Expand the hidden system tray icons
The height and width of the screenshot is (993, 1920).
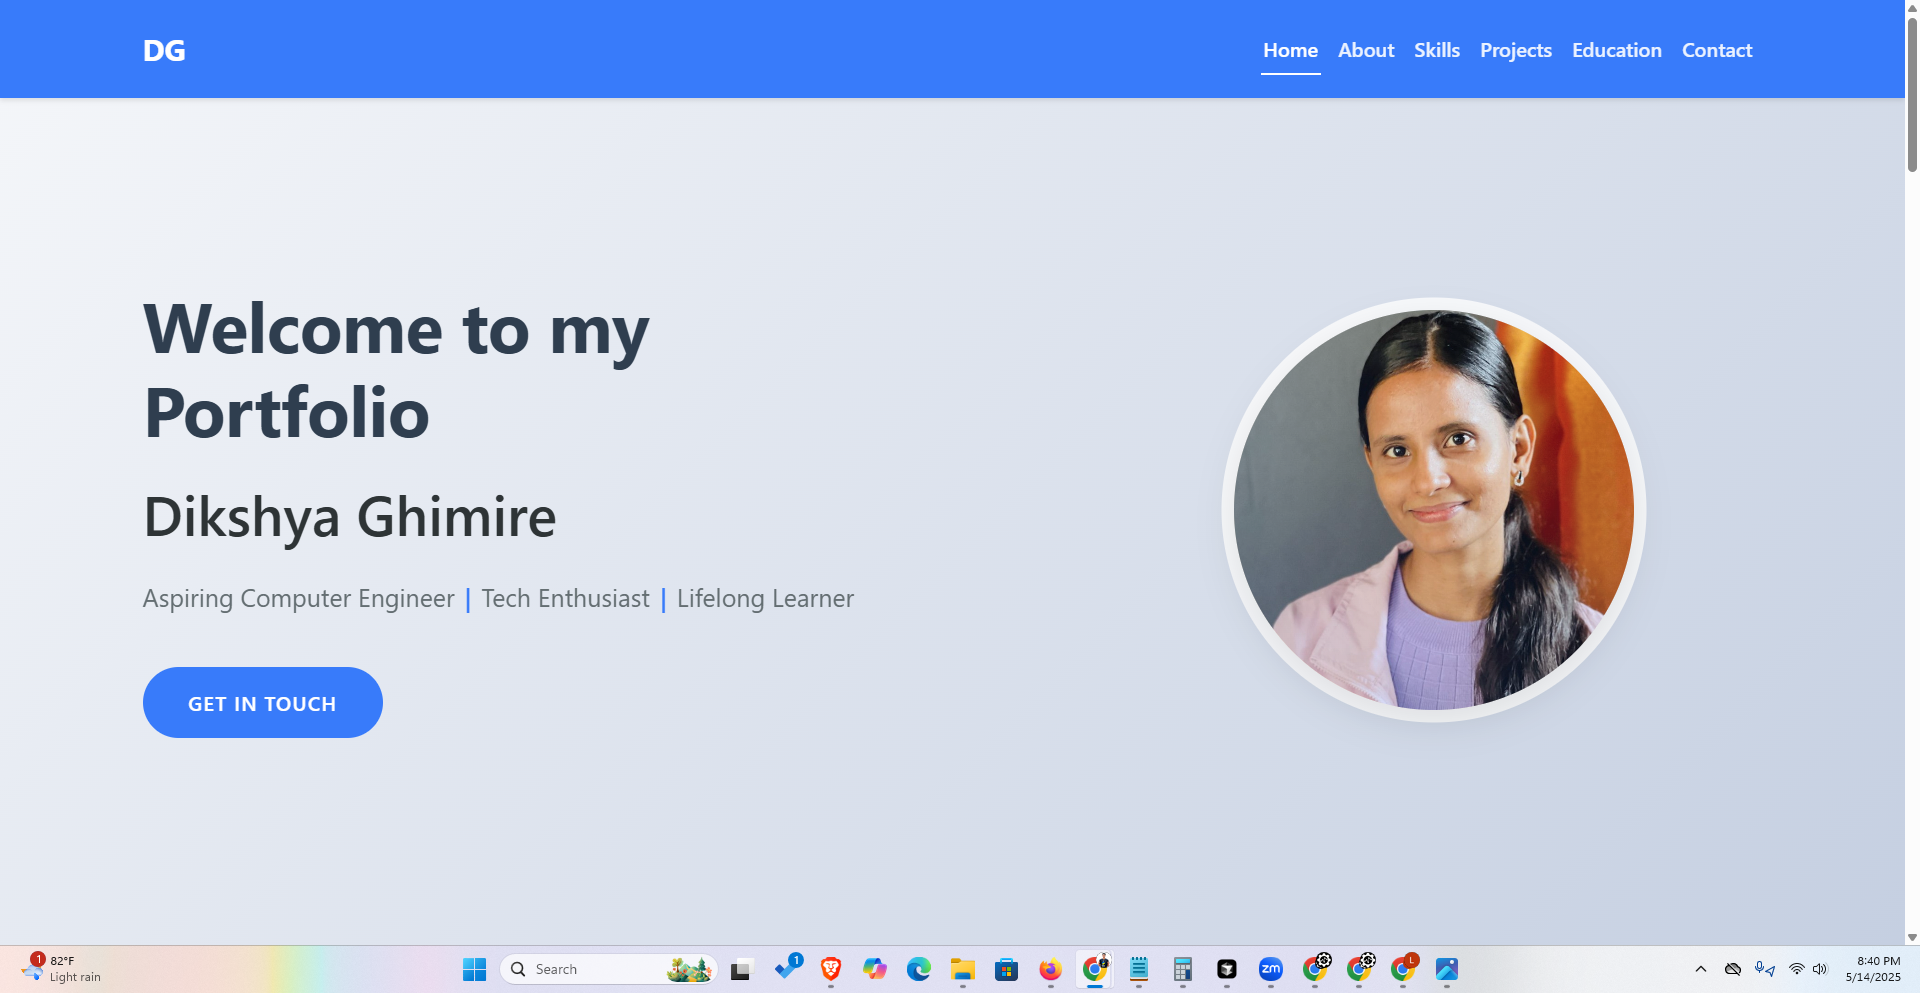(1700, 969)
